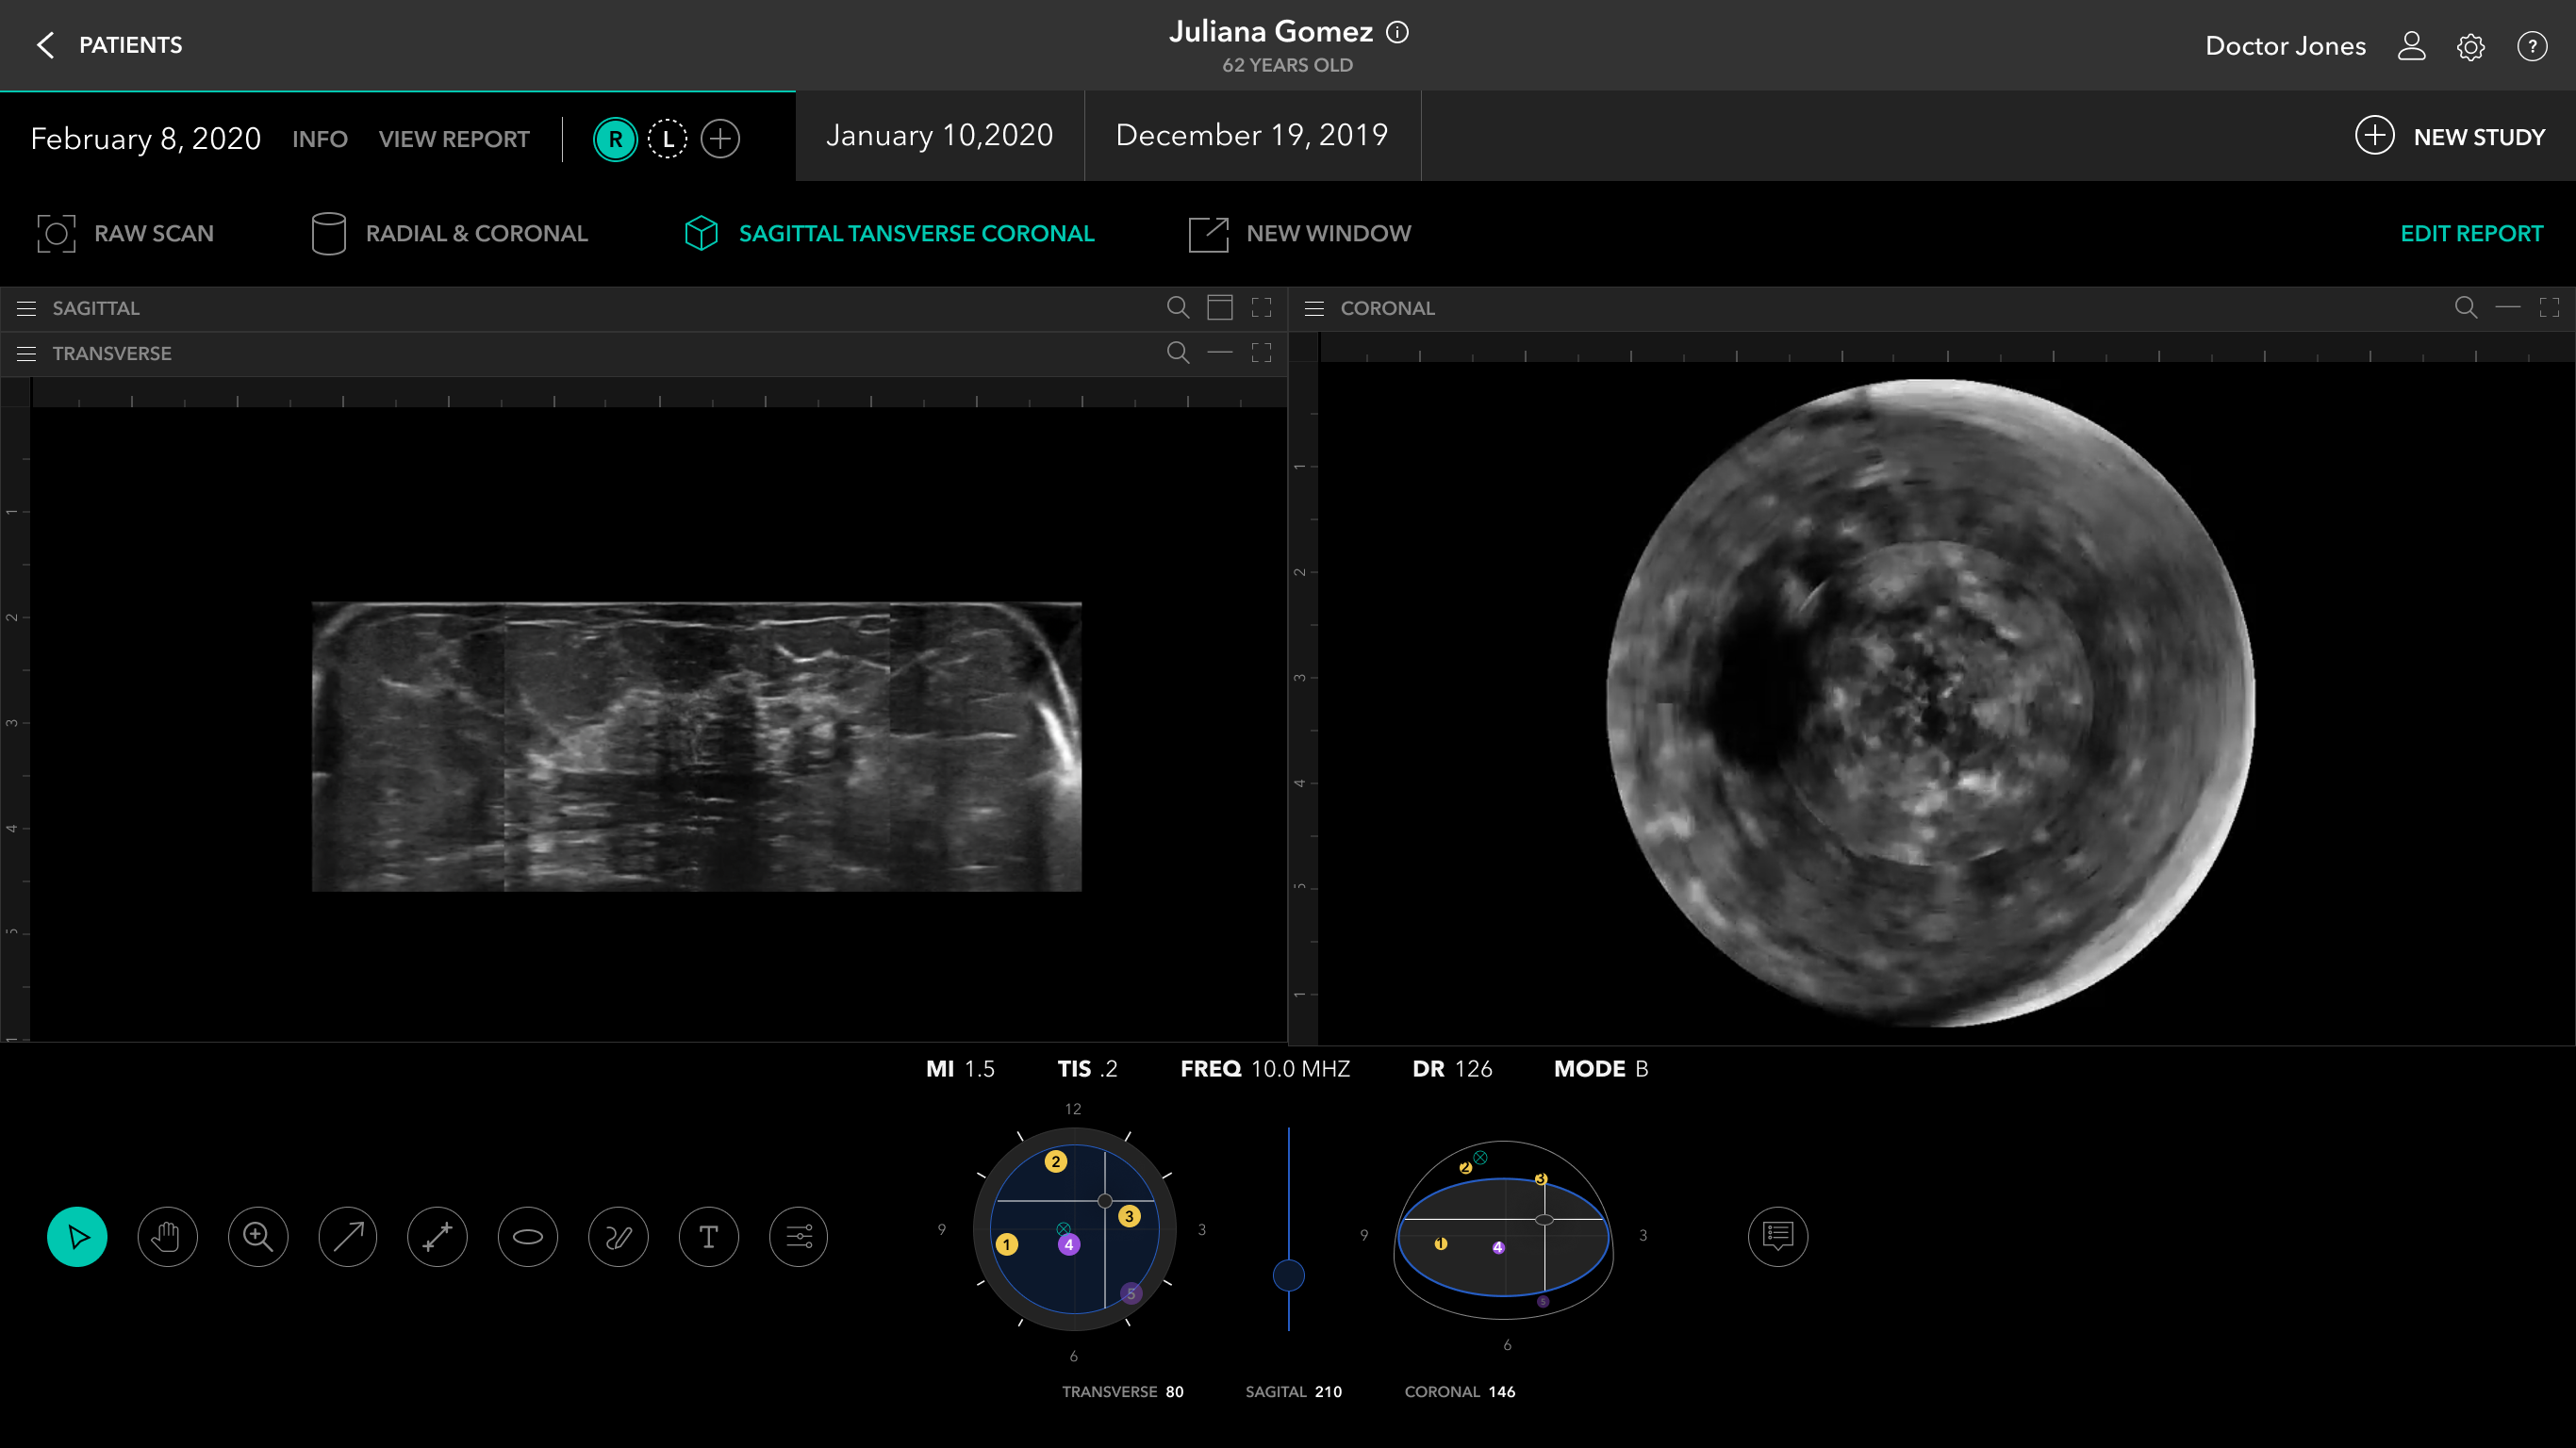Activate the text annotation tool
This screenshot has height=1448, width=2576.
click(x=708, y=1237)
